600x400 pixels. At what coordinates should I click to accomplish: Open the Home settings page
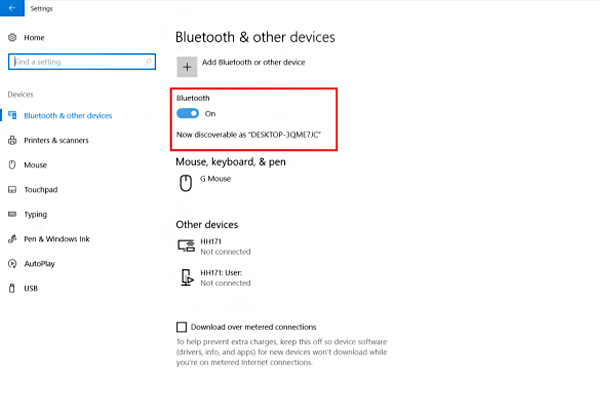34,38
